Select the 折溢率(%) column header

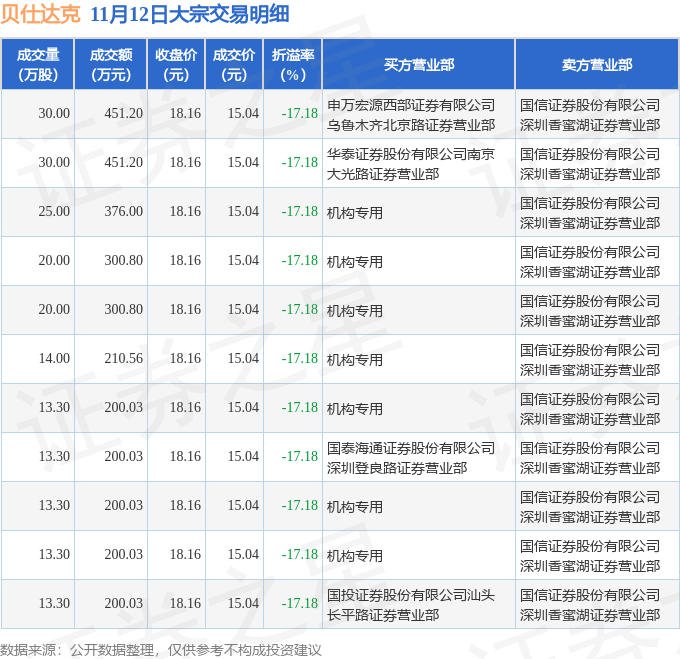pos(293,65)
